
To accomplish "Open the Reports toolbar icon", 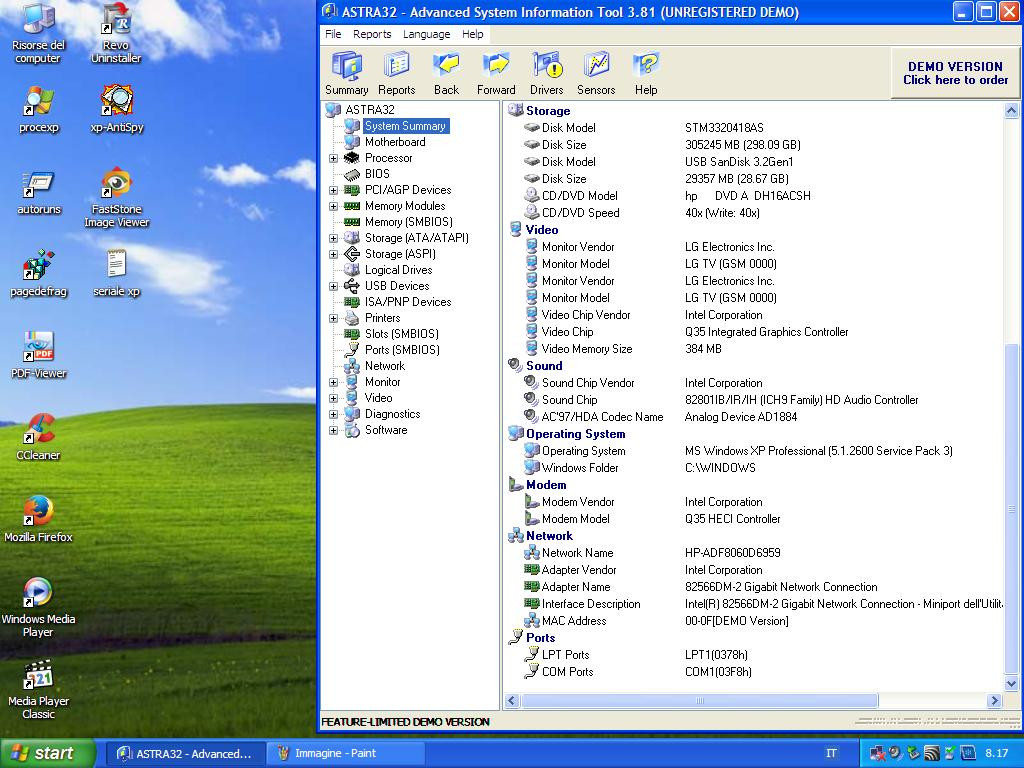I will point(396,73).
